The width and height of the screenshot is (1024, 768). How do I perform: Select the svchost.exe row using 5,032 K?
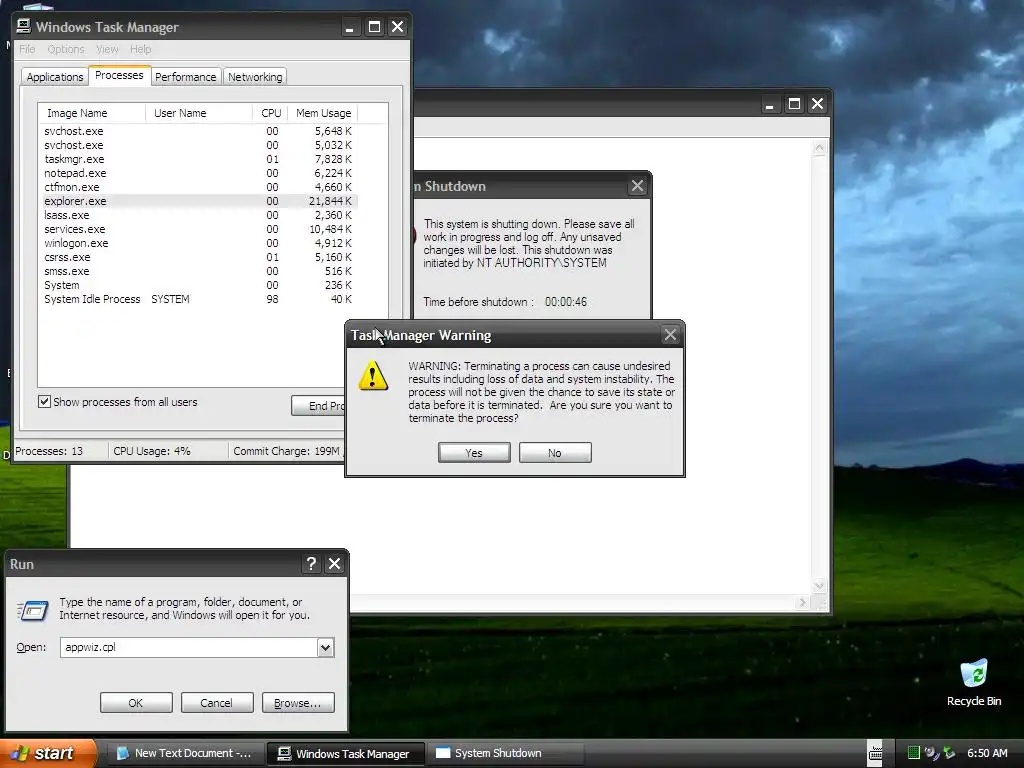tap(198, 145)
